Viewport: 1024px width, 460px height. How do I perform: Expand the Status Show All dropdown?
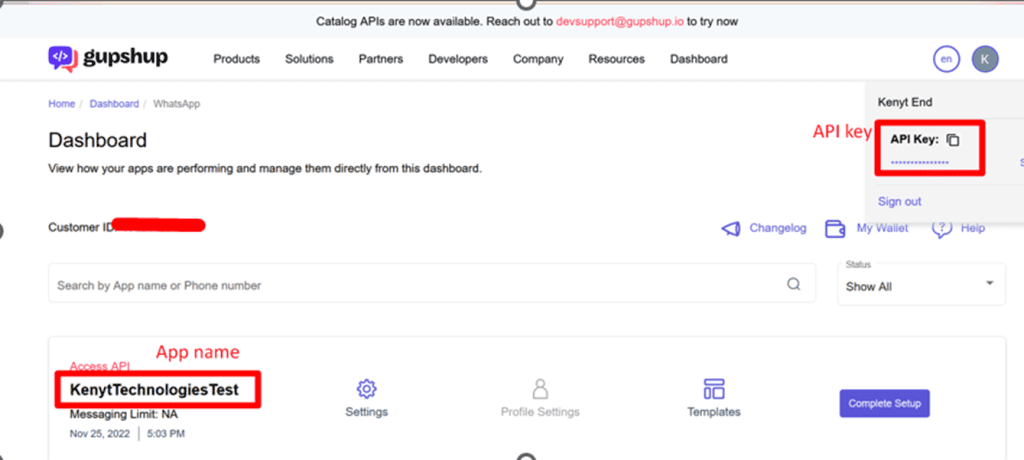(x=921, y=284)
